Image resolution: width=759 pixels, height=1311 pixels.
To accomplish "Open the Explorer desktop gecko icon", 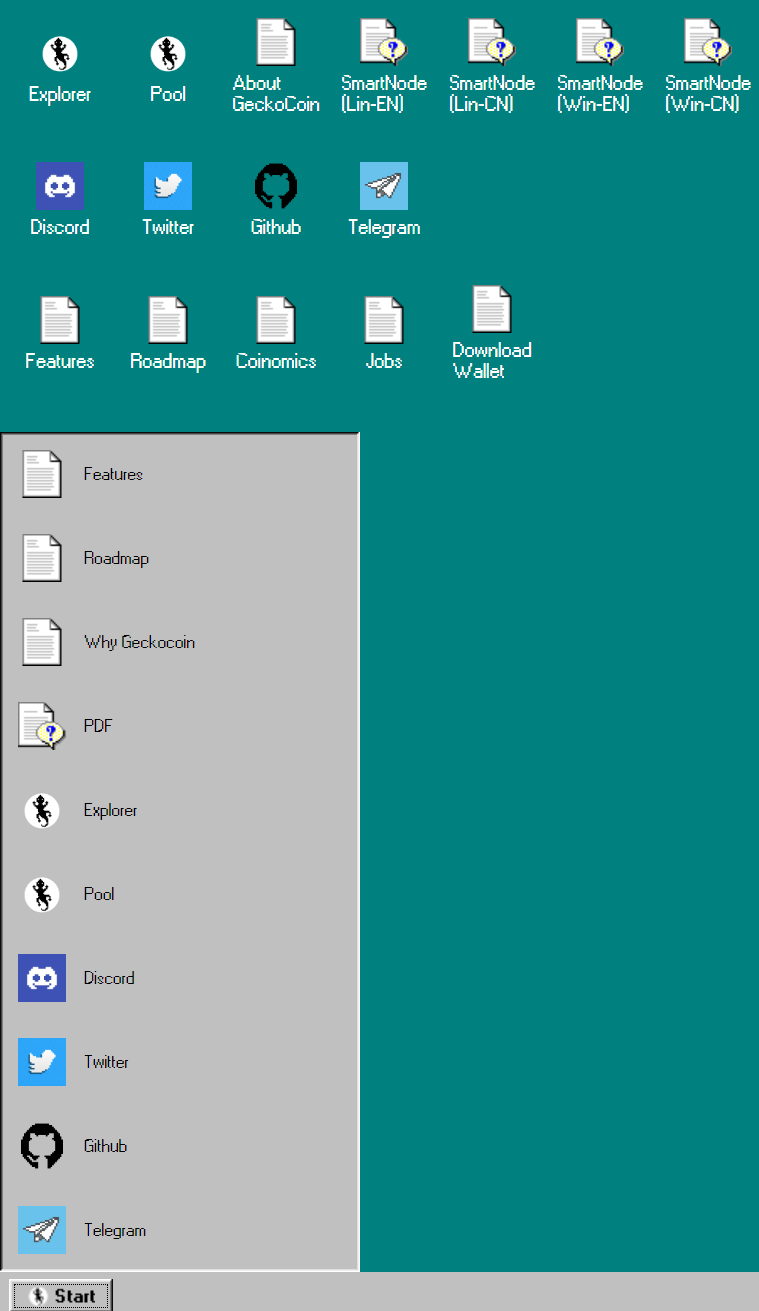I will 60,54.
